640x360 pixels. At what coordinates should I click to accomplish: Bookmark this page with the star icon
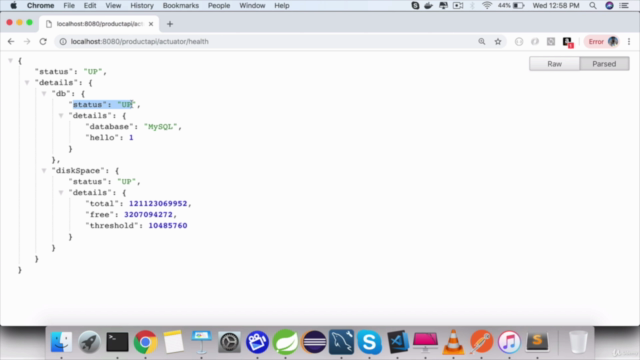(x=498, y=42)
